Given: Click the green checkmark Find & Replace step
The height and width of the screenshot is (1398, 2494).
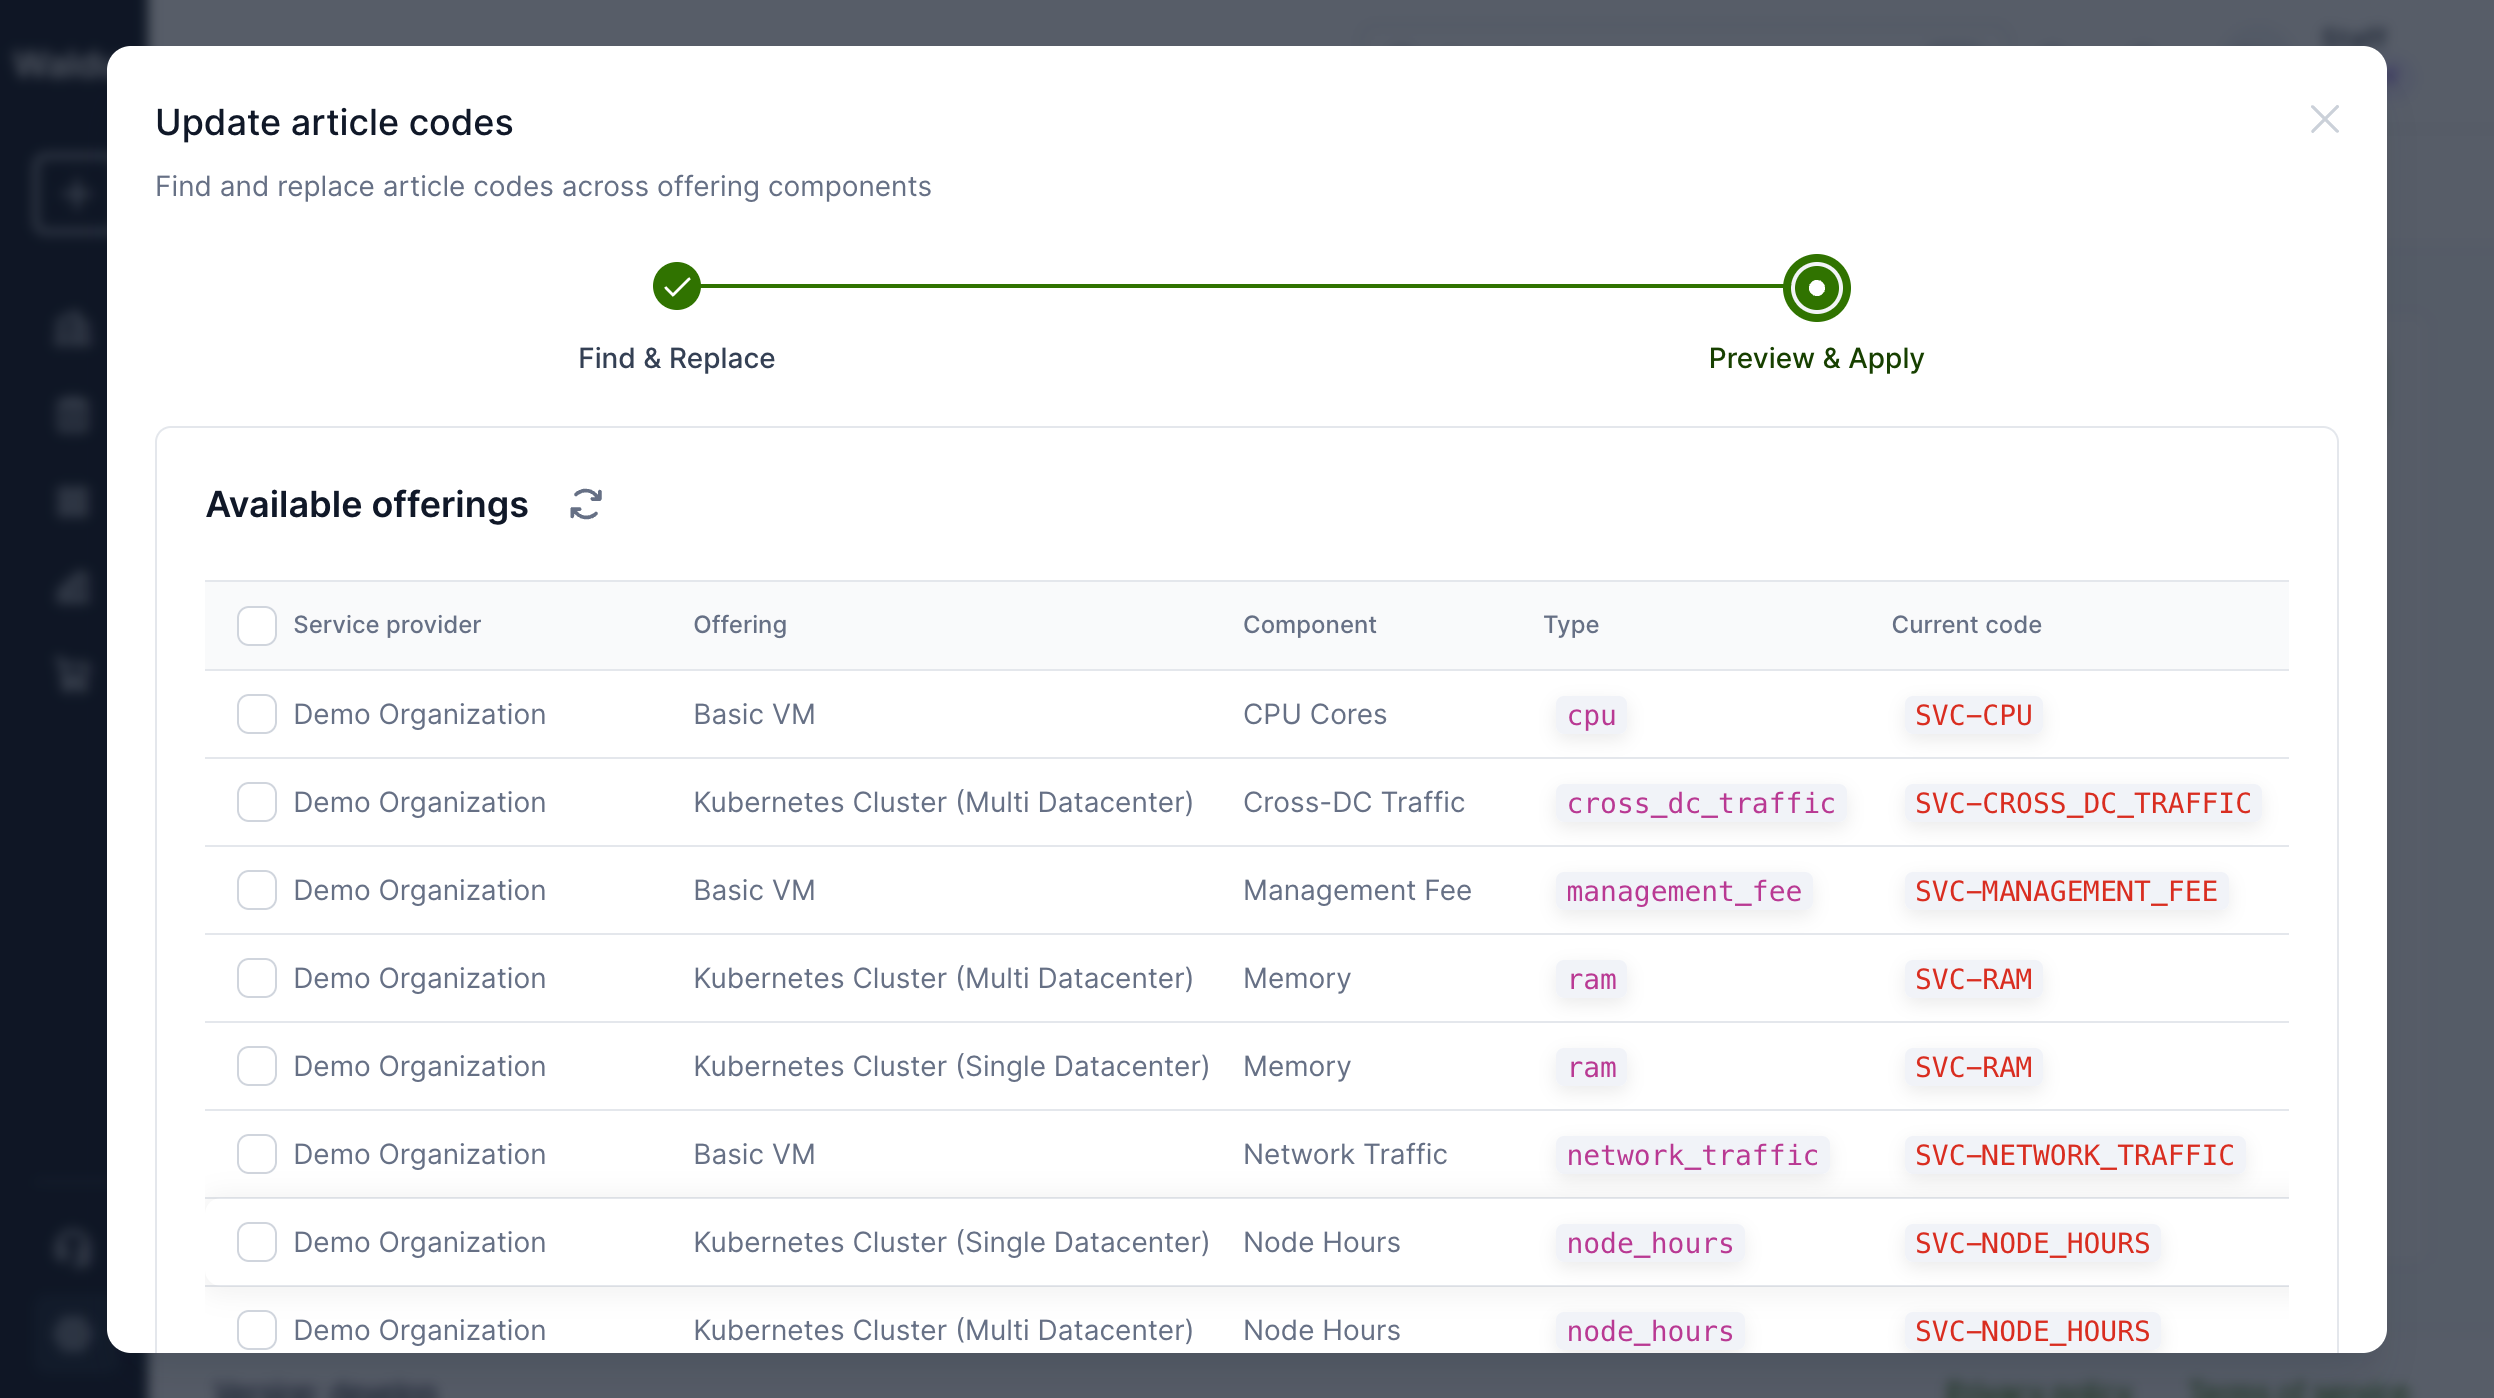Looking at the screenshot, I should point(677,287).
